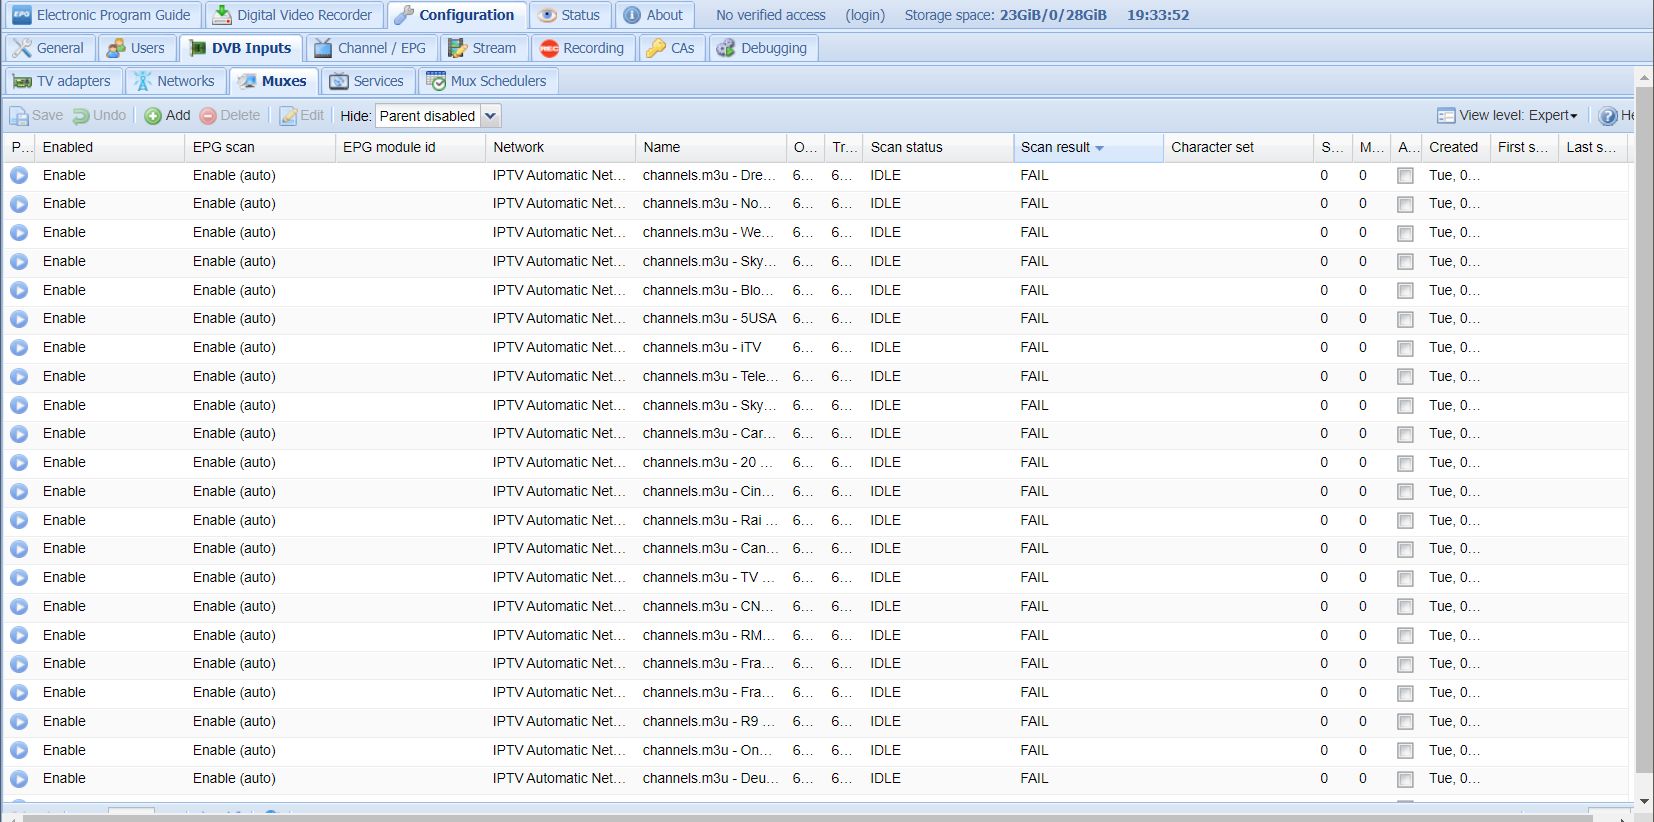
Task: Sort by Scan result column header
Action: tap(1088, 147)
